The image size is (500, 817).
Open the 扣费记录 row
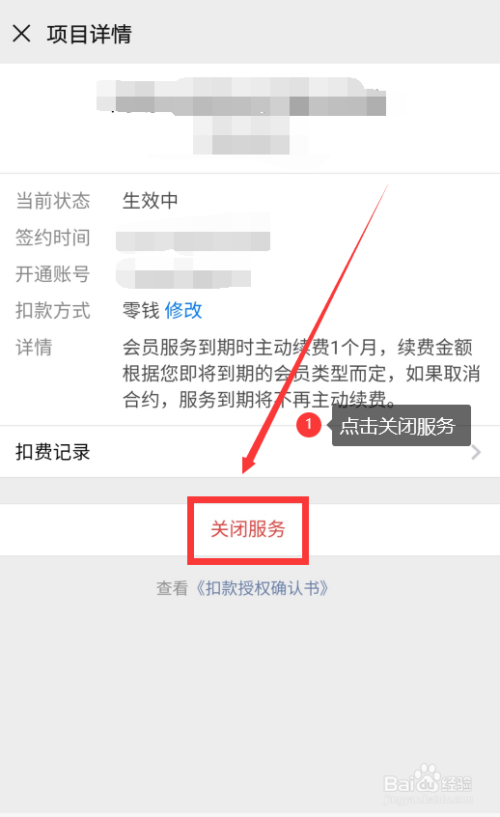click(x=250, y=452)
